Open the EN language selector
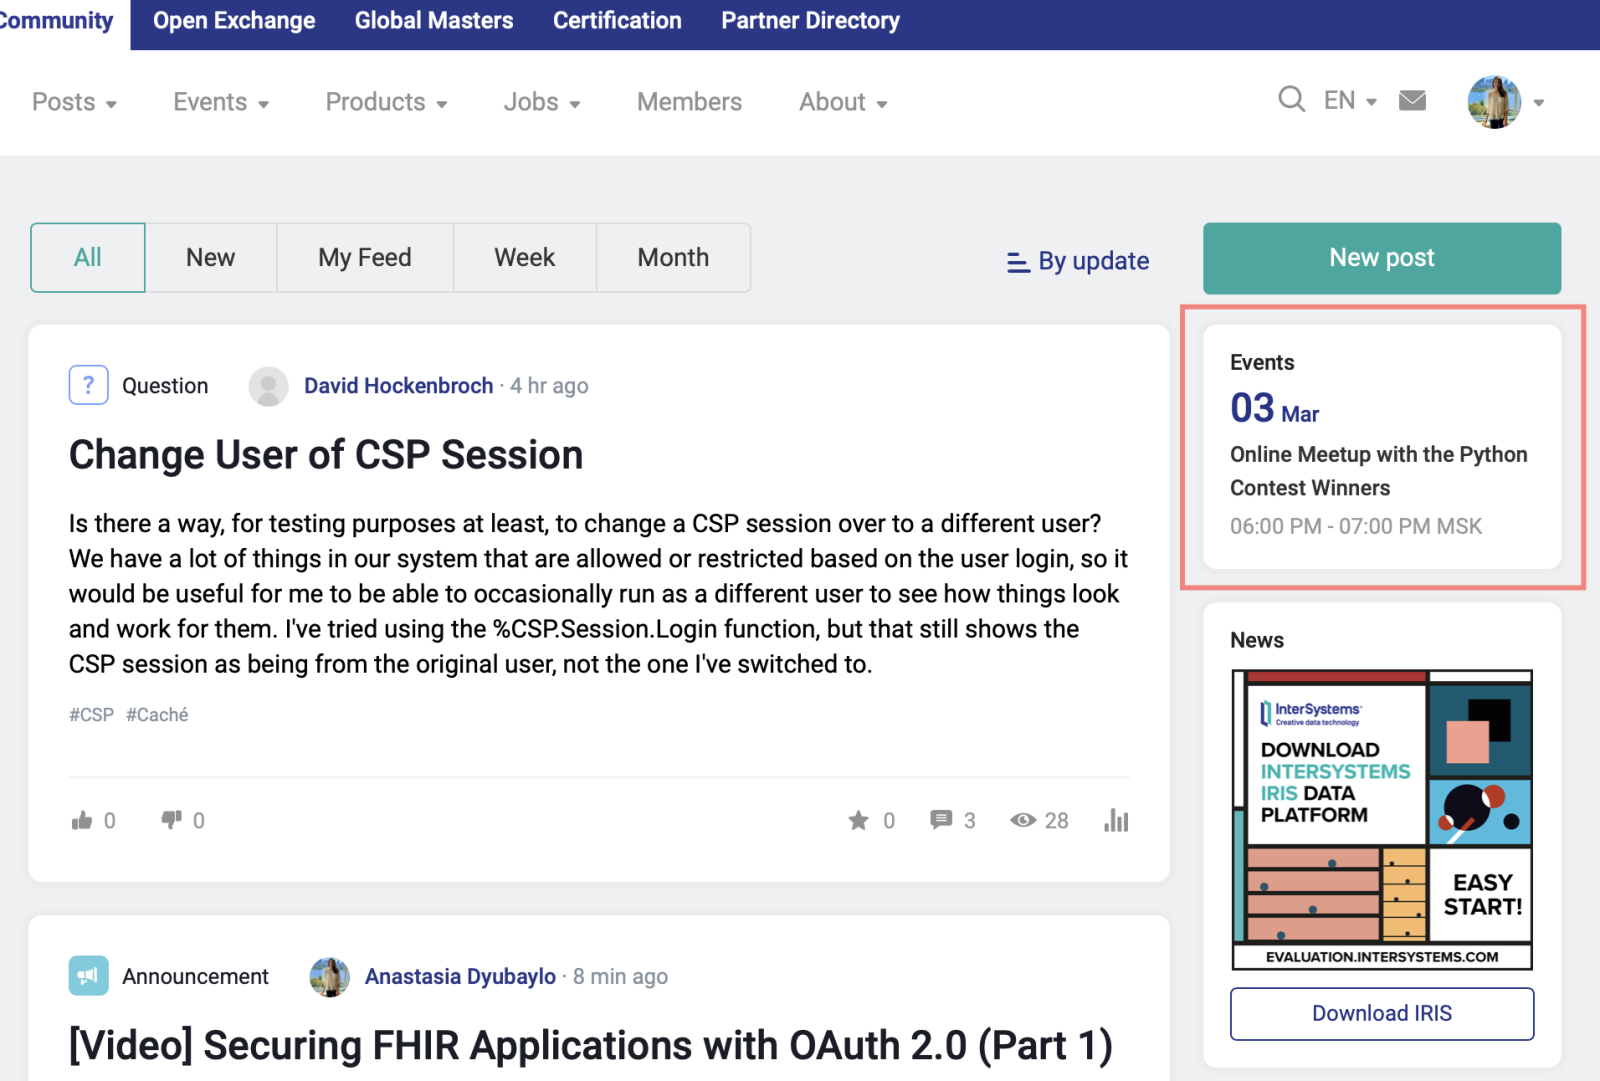This screenshot has height=1081, width=1600. (x=1350, y=101)
